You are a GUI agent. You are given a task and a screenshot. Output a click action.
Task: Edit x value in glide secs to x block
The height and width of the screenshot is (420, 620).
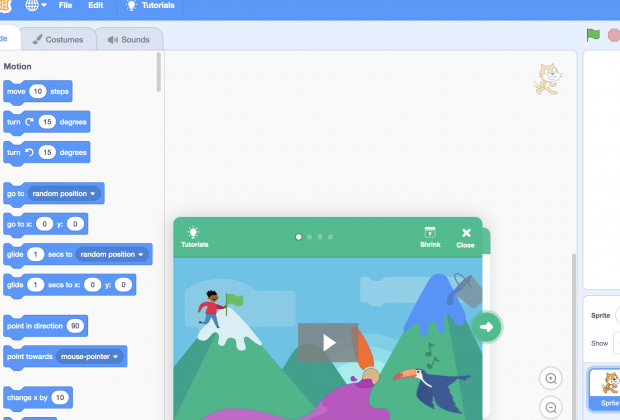pos(93,285)
